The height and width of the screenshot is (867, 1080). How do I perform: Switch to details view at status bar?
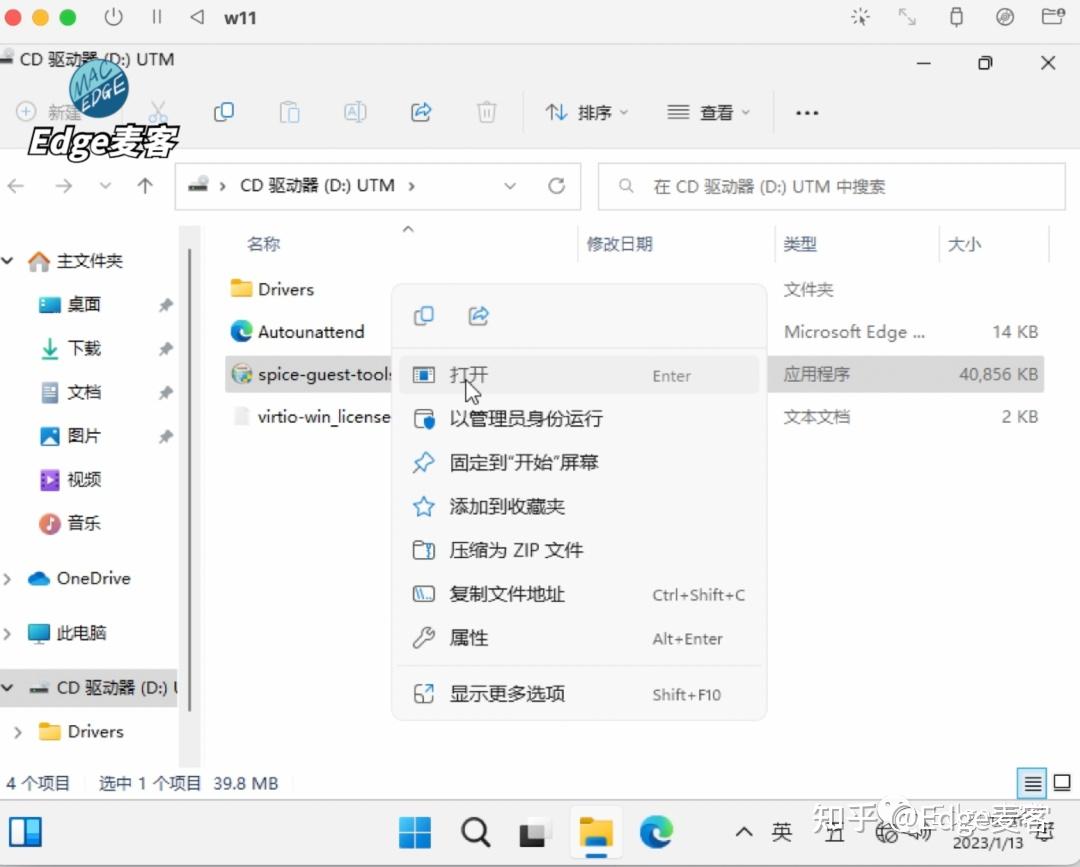(x=1031, y=783)
